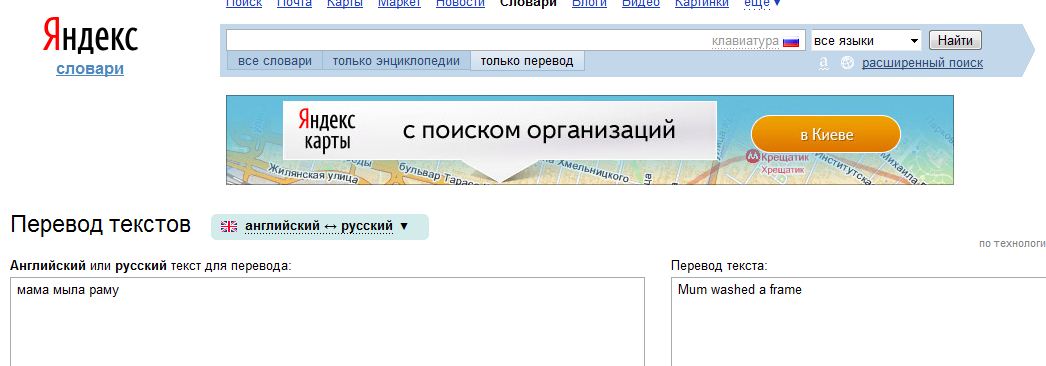Click the underlined 'a' spelling icon
1046x366 pixels.
[x=824, y=63]
